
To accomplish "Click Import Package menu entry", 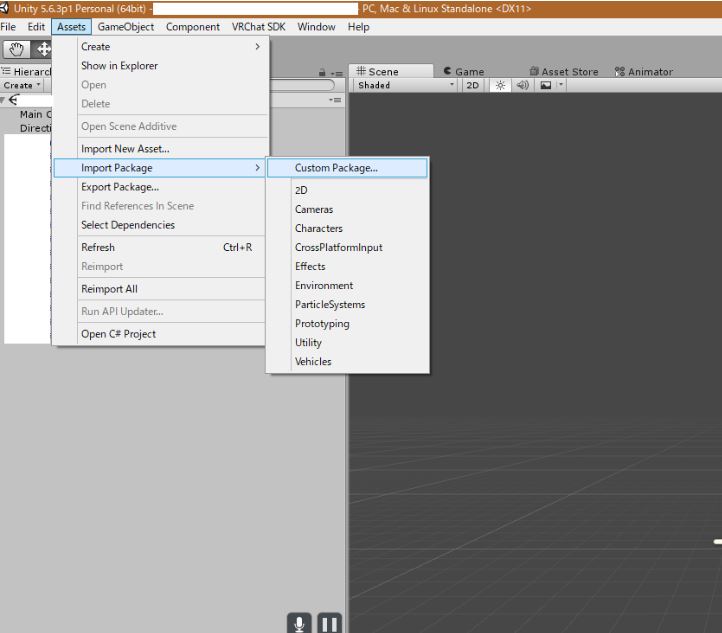I will (159, 168).
